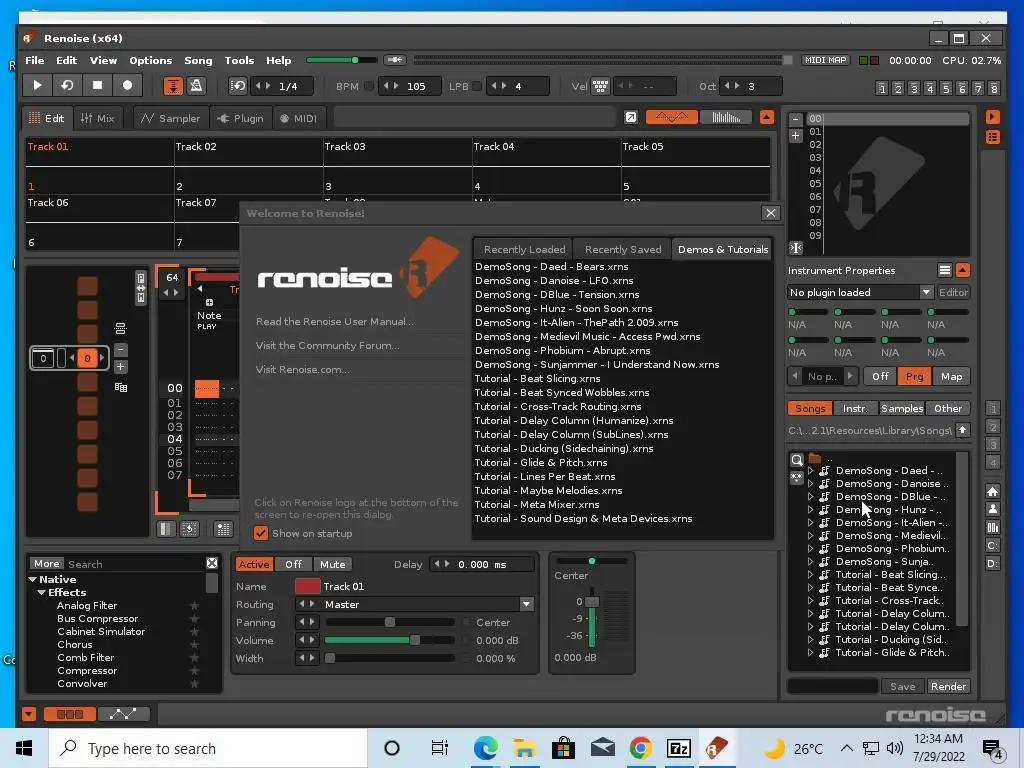Switch to the Plugin tab
1024x768 pixels.
(240, 118)
